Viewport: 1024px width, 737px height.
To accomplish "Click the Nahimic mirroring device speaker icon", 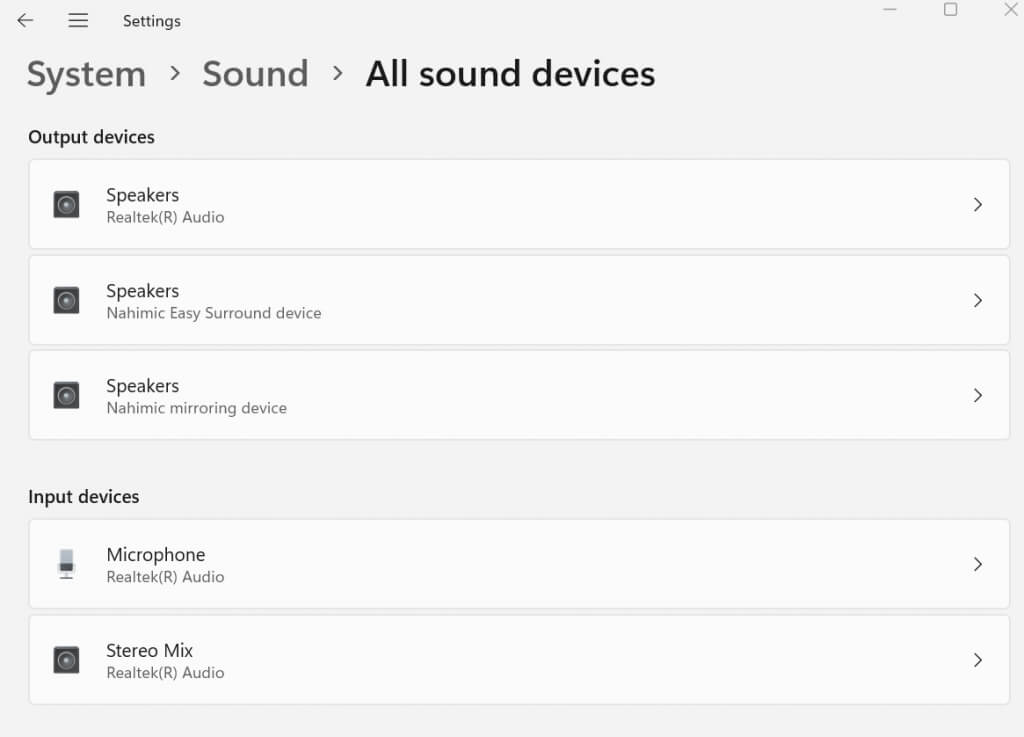I will click(x=66, y=395).
